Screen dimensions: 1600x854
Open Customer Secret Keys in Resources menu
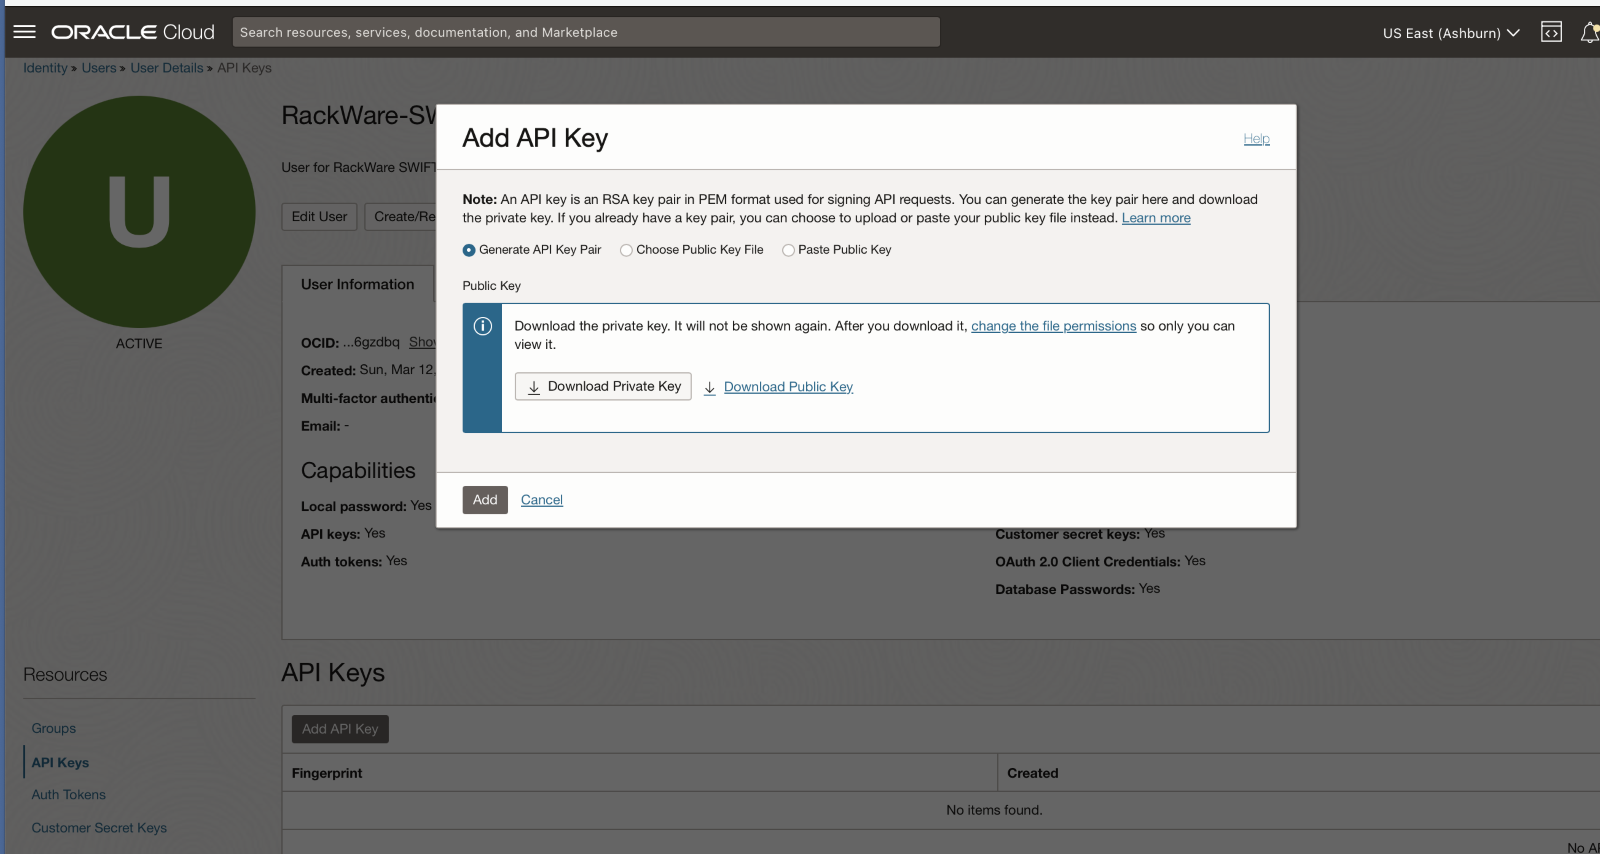tap(99, 828)
